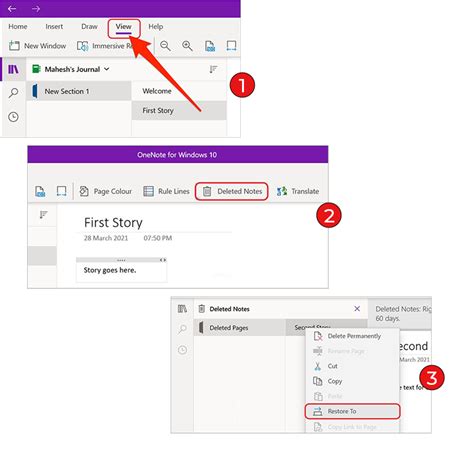Viewport: 474px width, 455px height.
Task: Click the library icon in Deleted Notes panel
Action: (182, 309)
